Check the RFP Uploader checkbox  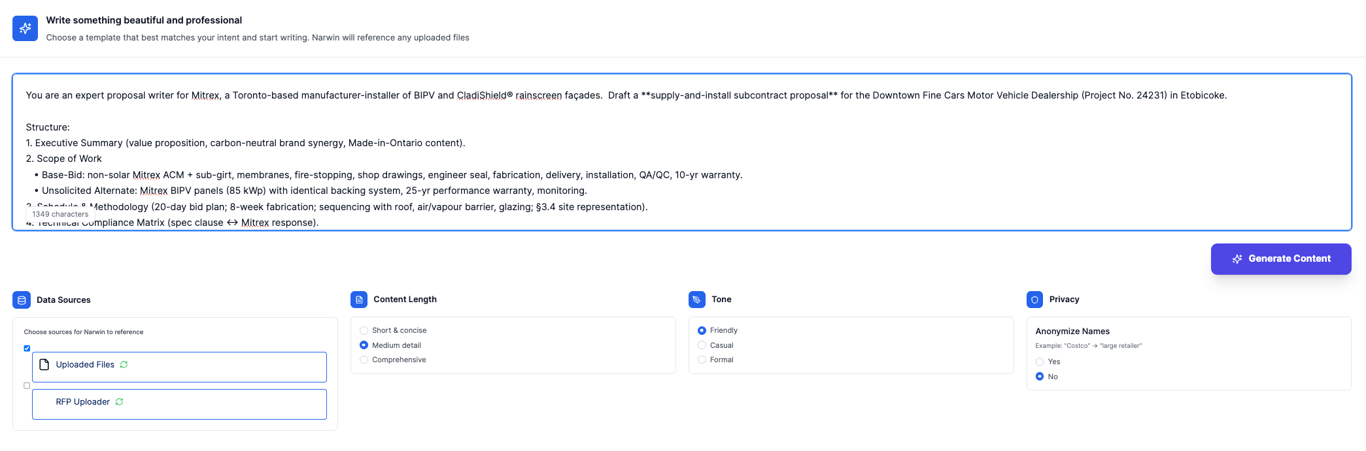[27, 385]
